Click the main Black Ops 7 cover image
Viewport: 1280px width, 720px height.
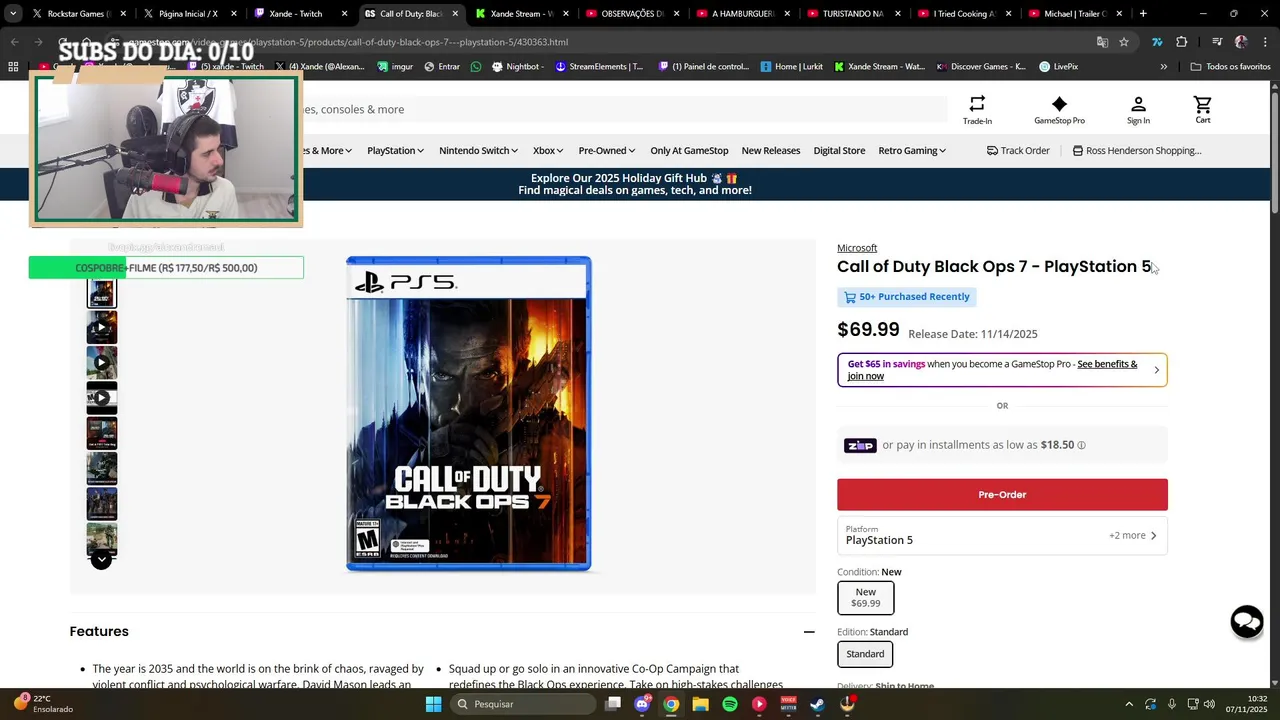(x=468, y=414)
